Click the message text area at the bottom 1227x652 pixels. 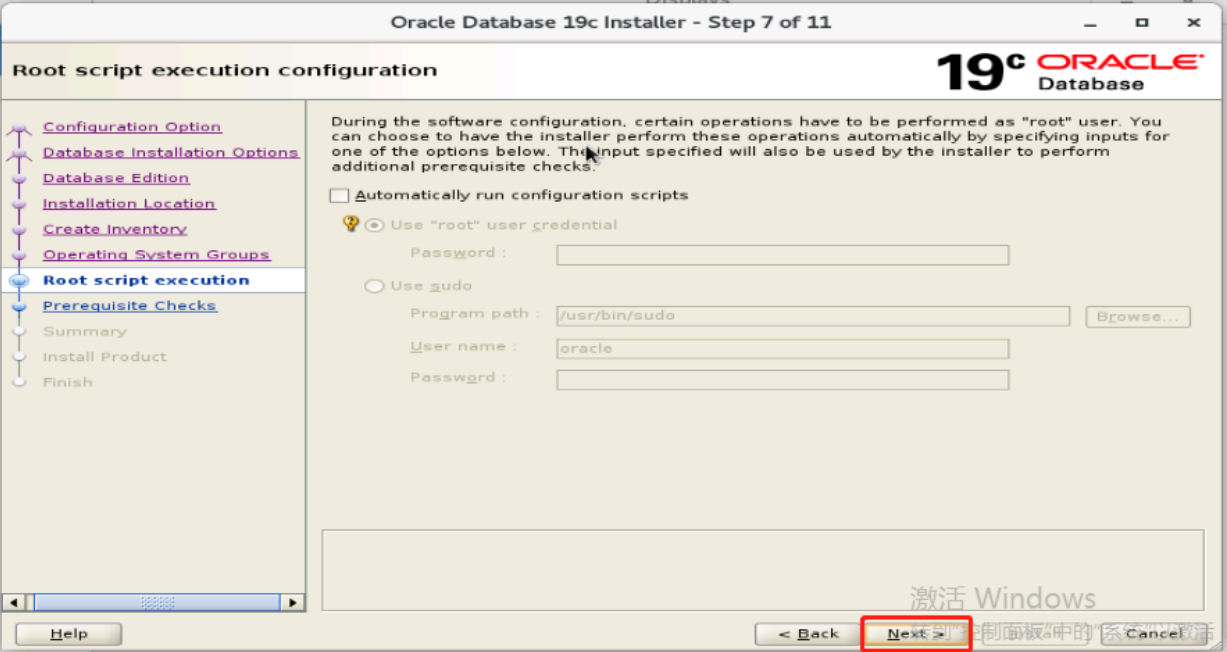click(x=762, y=569)
